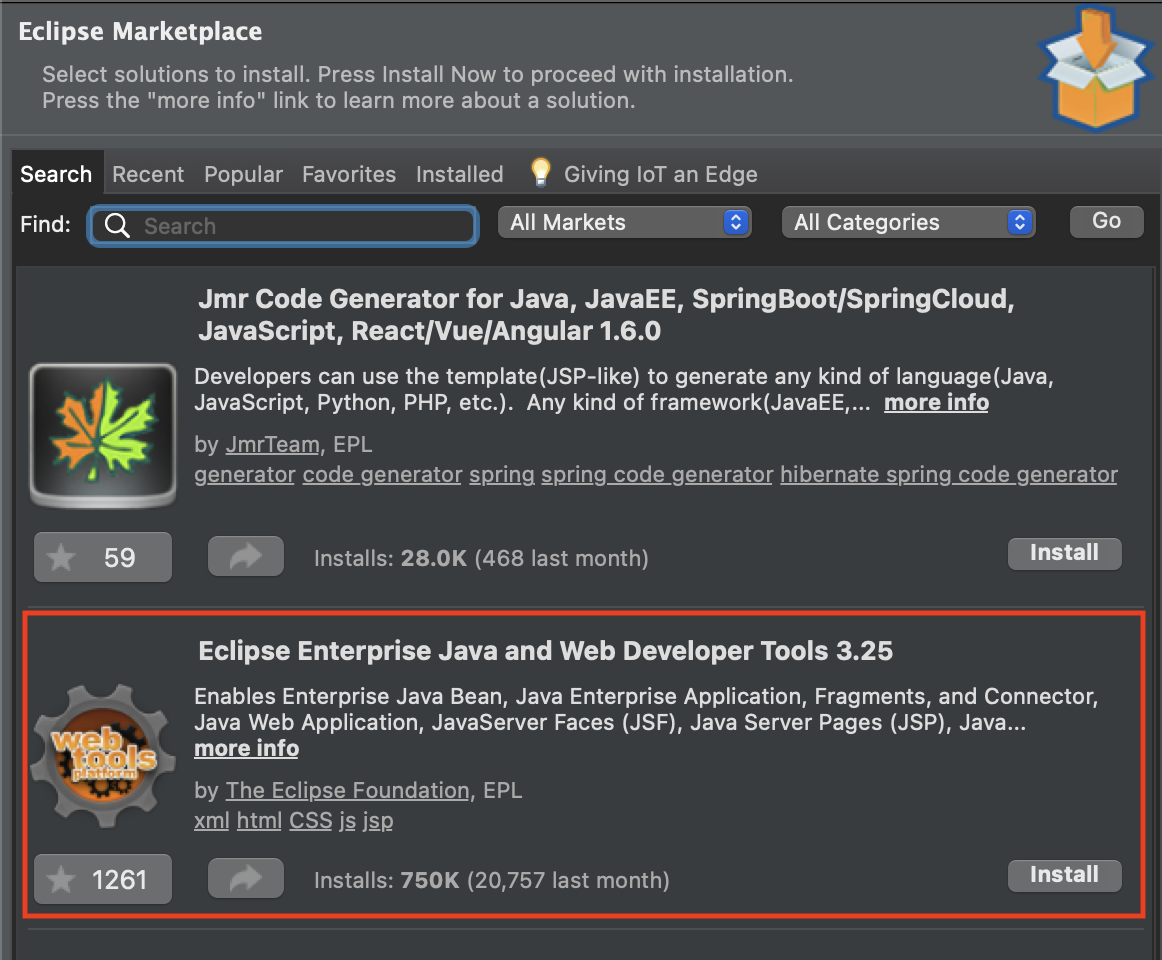Favorite Jmr Code Generator with its star
The height and width of the screenshot is (960, 1162).
tap(60, 556)
